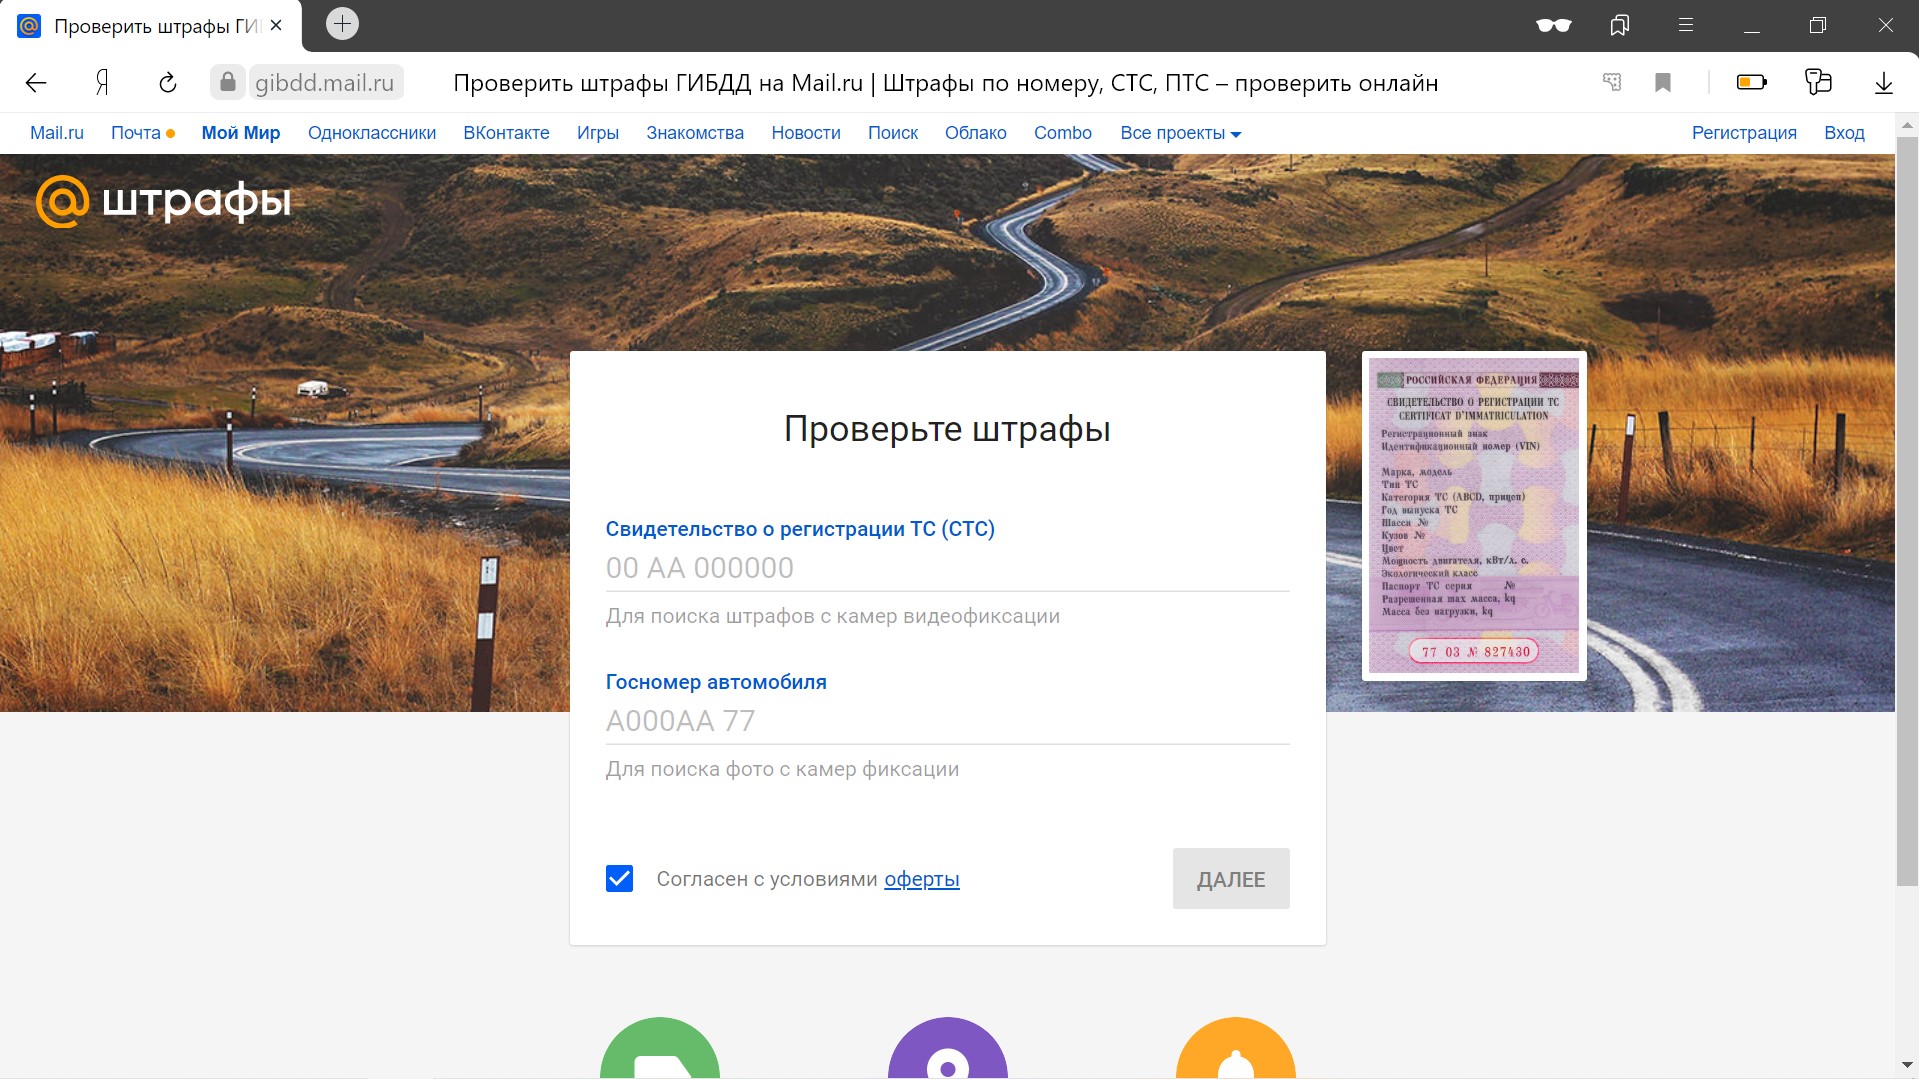Open Почта in the top navigation
Screen dimensions: 1919x1079
pyautogui.click(x=136, y=133)
